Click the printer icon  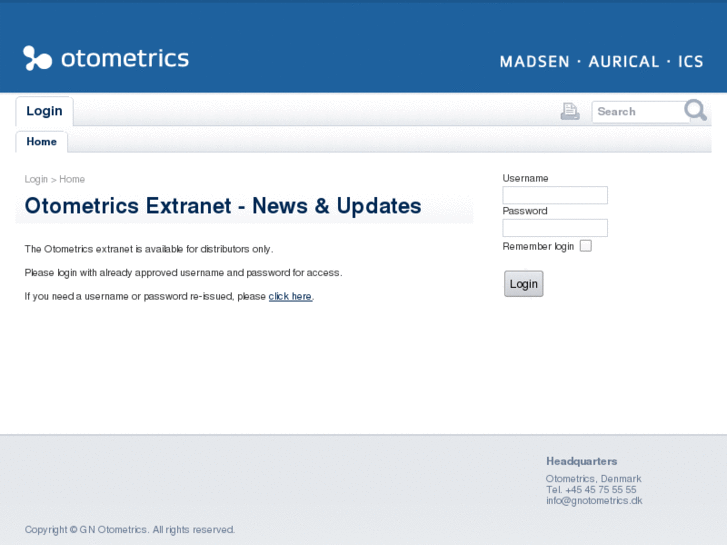click(x=570, y=111)
